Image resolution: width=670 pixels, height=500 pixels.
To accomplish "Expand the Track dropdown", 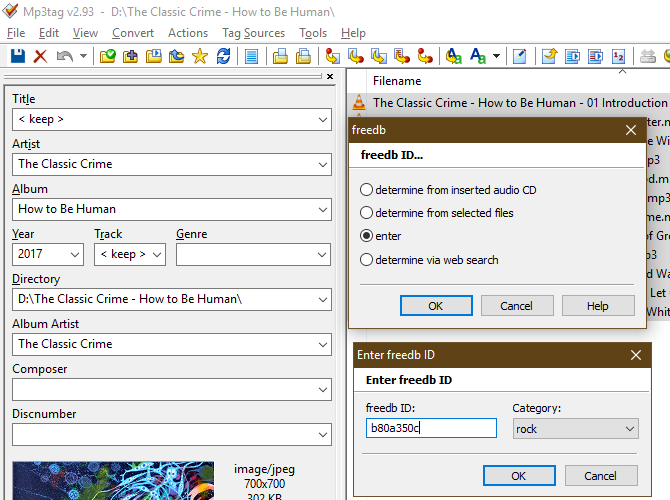I will click(157, 255).
